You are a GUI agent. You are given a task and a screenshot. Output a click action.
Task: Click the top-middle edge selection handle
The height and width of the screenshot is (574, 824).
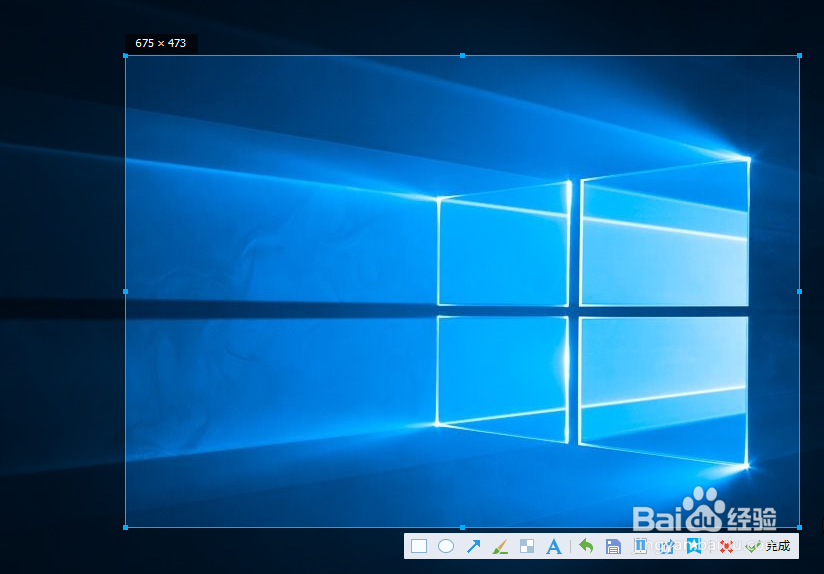click(462, 56)
